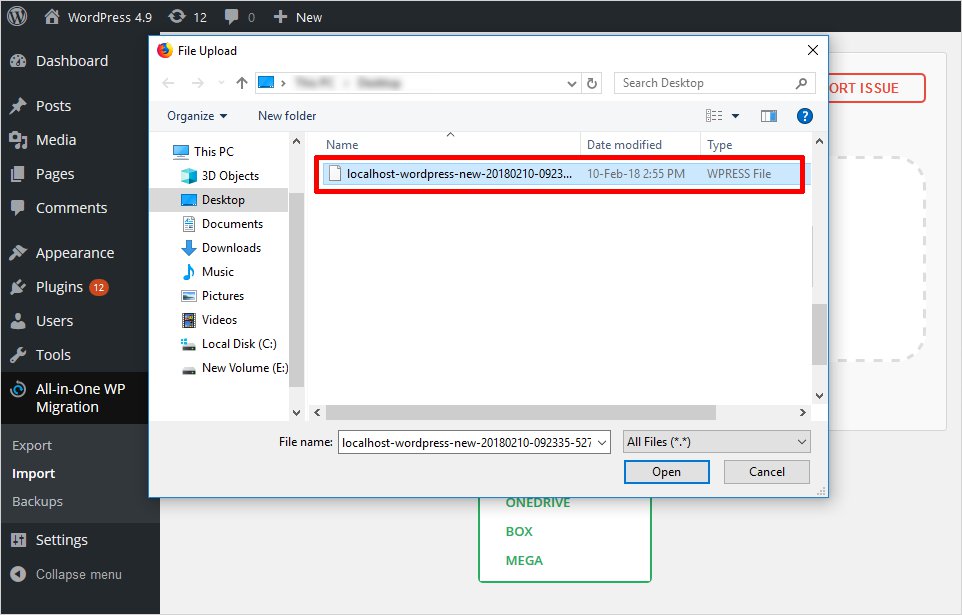Expand the Organize dropdown menu
The height and width of the screenshot is (615, 962).
pos(197,116)
